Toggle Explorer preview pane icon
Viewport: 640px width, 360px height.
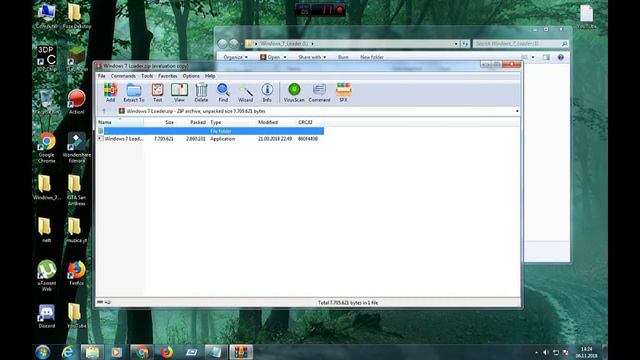coord(546,57)
